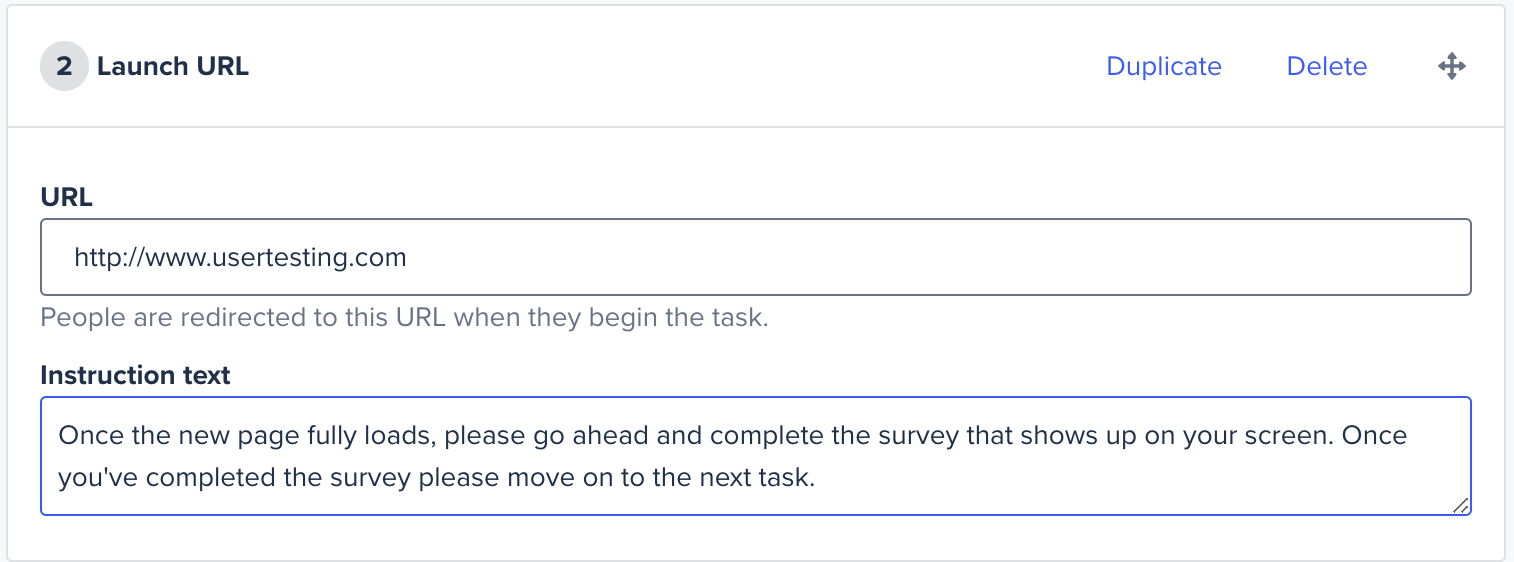This screenshot has width=1514, height=562.
Task: Delete the Launch URL task
Action: click(x=1326, y=67)
